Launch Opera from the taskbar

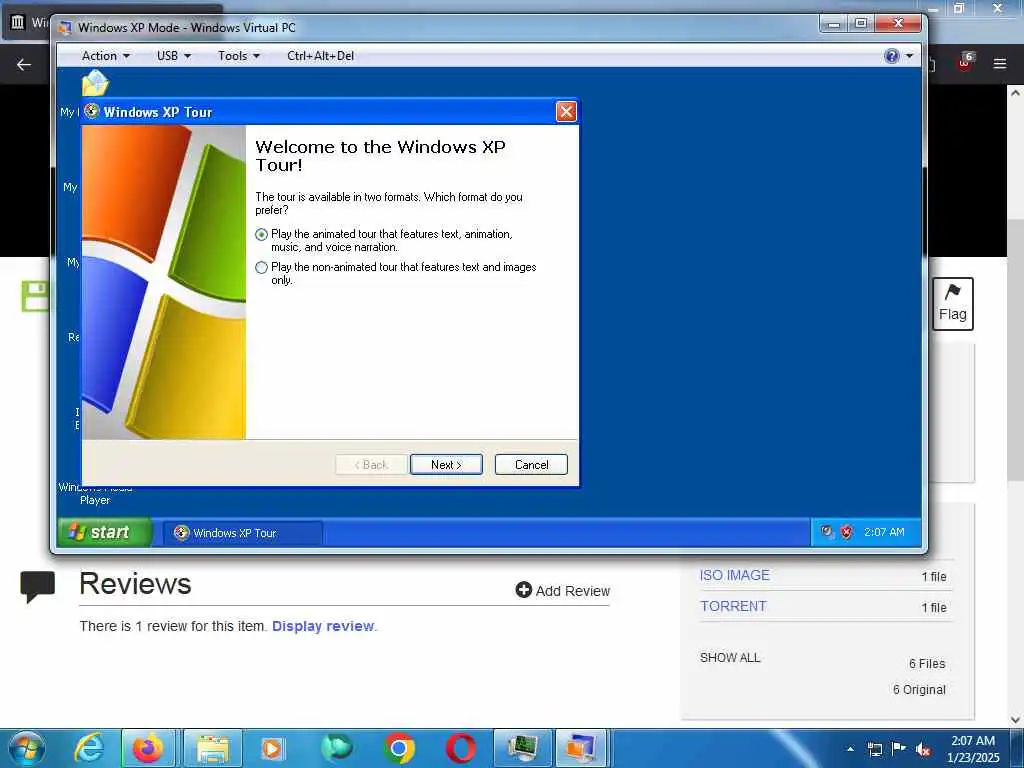[461, 748]
